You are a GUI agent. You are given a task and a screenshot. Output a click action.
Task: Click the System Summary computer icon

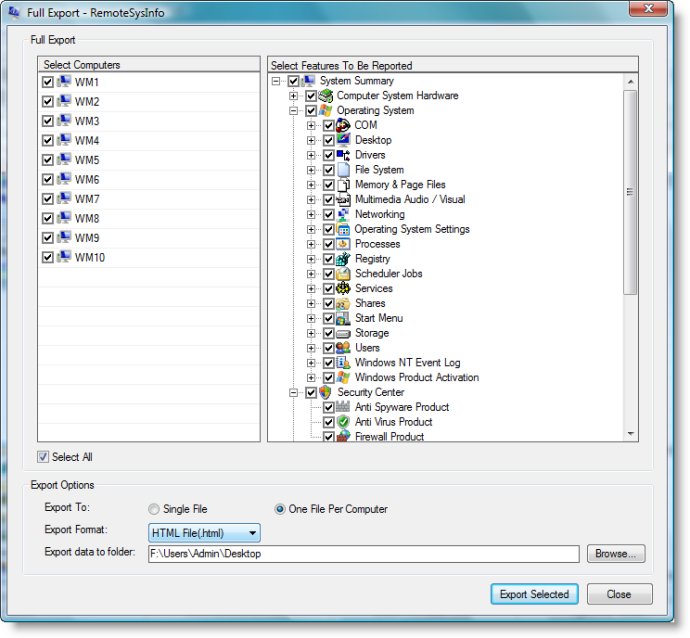tap(308, 81)
